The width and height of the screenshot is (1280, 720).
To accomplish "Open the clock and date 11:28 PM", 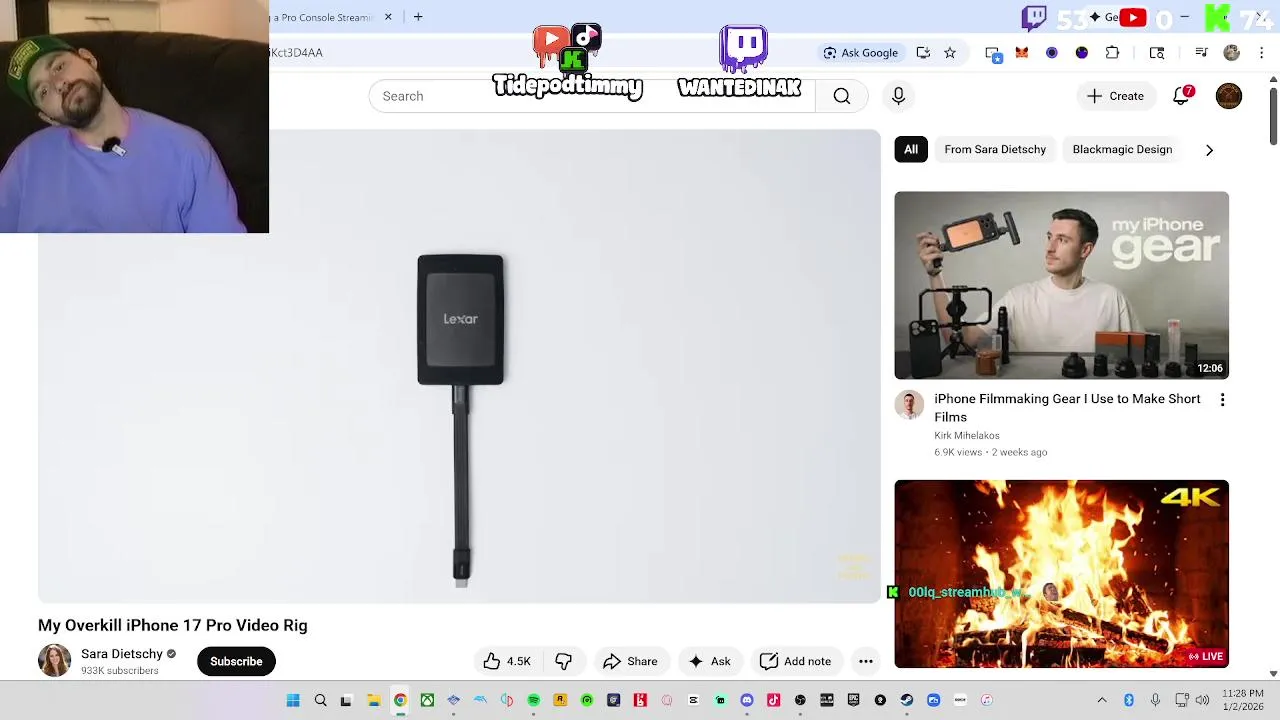I will [x=1242, y=700].
